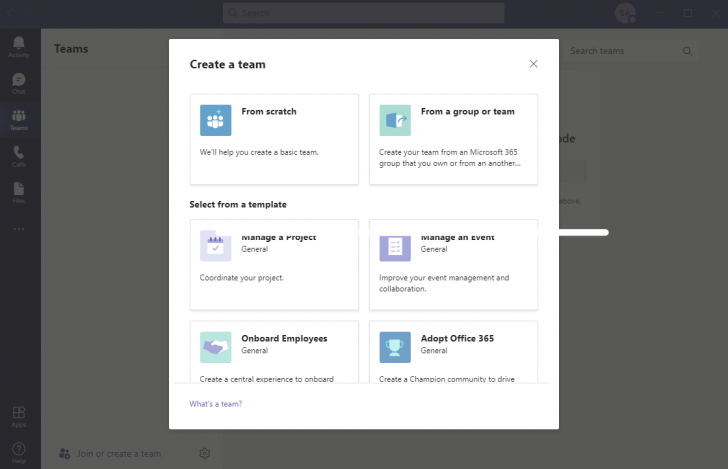The image size is (728, 469).
Task: Click the search icon in top bar
Action: pos(233,13)
